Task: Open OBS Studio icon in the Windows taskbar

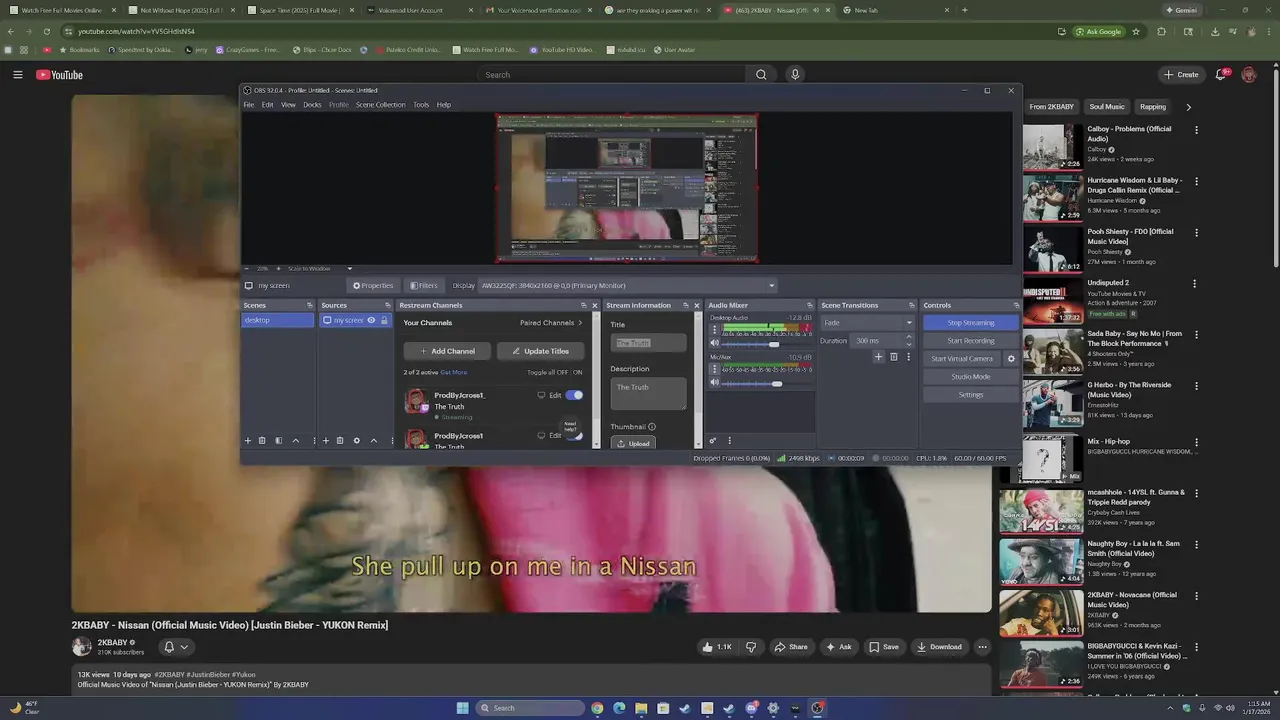Action: tap(818, 708)
